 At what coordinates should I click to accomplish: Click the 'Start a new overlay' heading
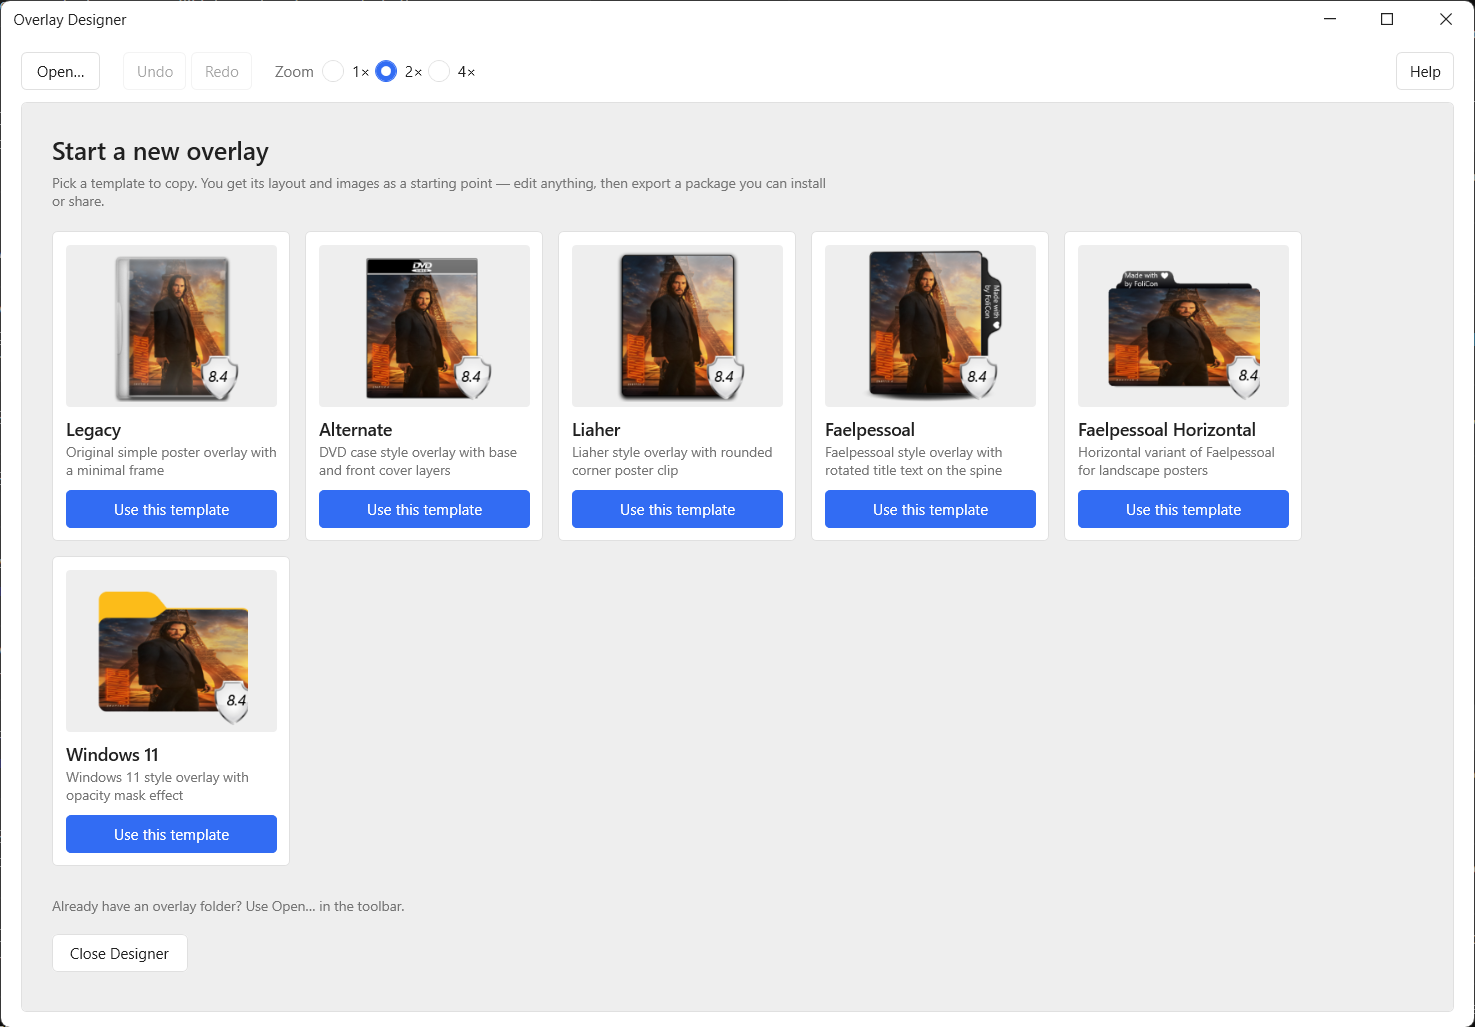point(160,152)
